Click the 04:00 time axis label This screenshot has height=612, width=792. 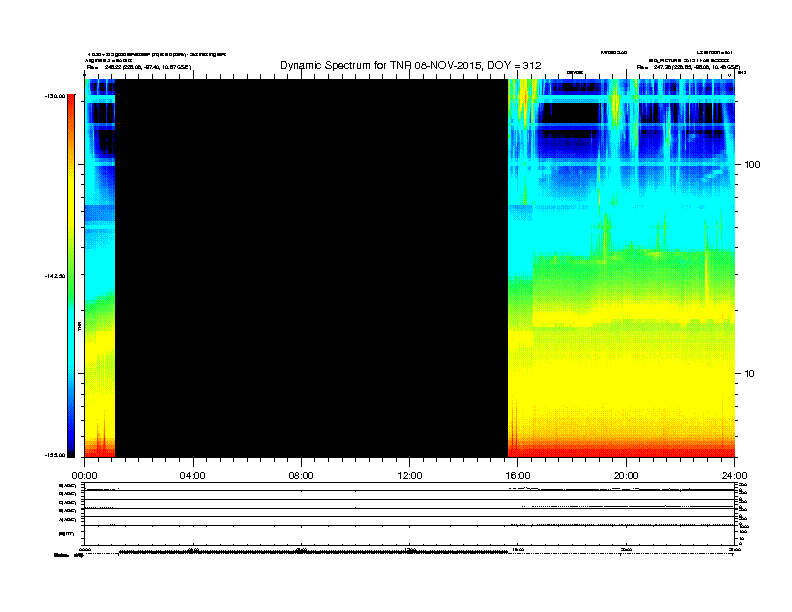tap(192, 476)
